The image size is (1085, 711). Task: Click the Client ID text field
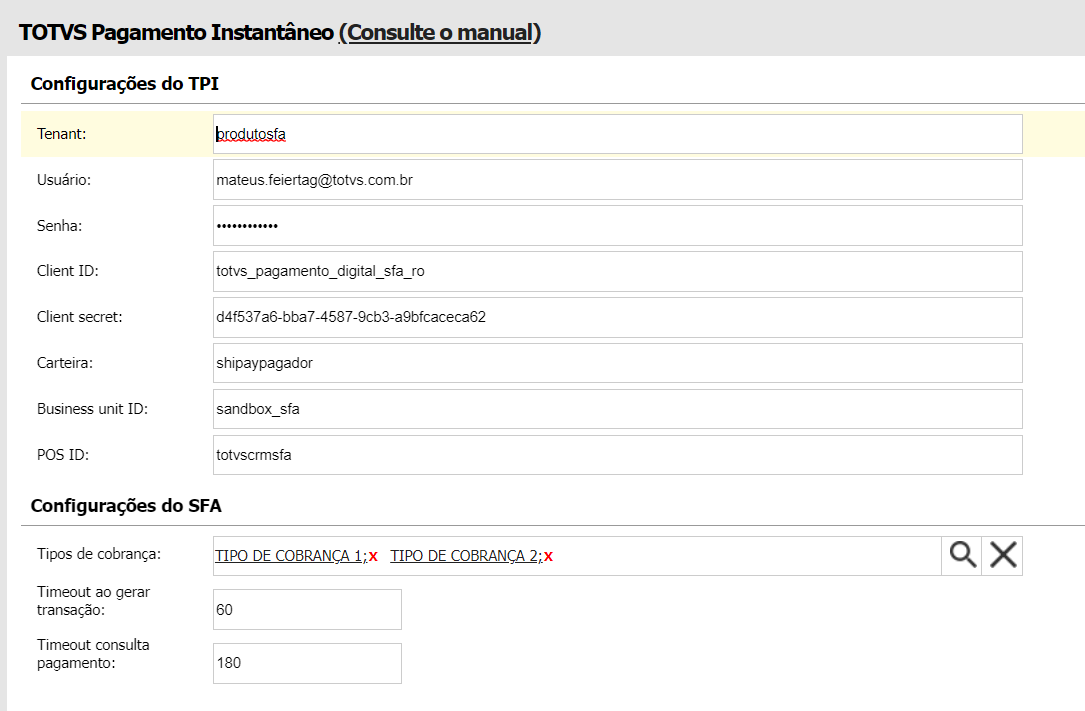click(x=617, y=271)
